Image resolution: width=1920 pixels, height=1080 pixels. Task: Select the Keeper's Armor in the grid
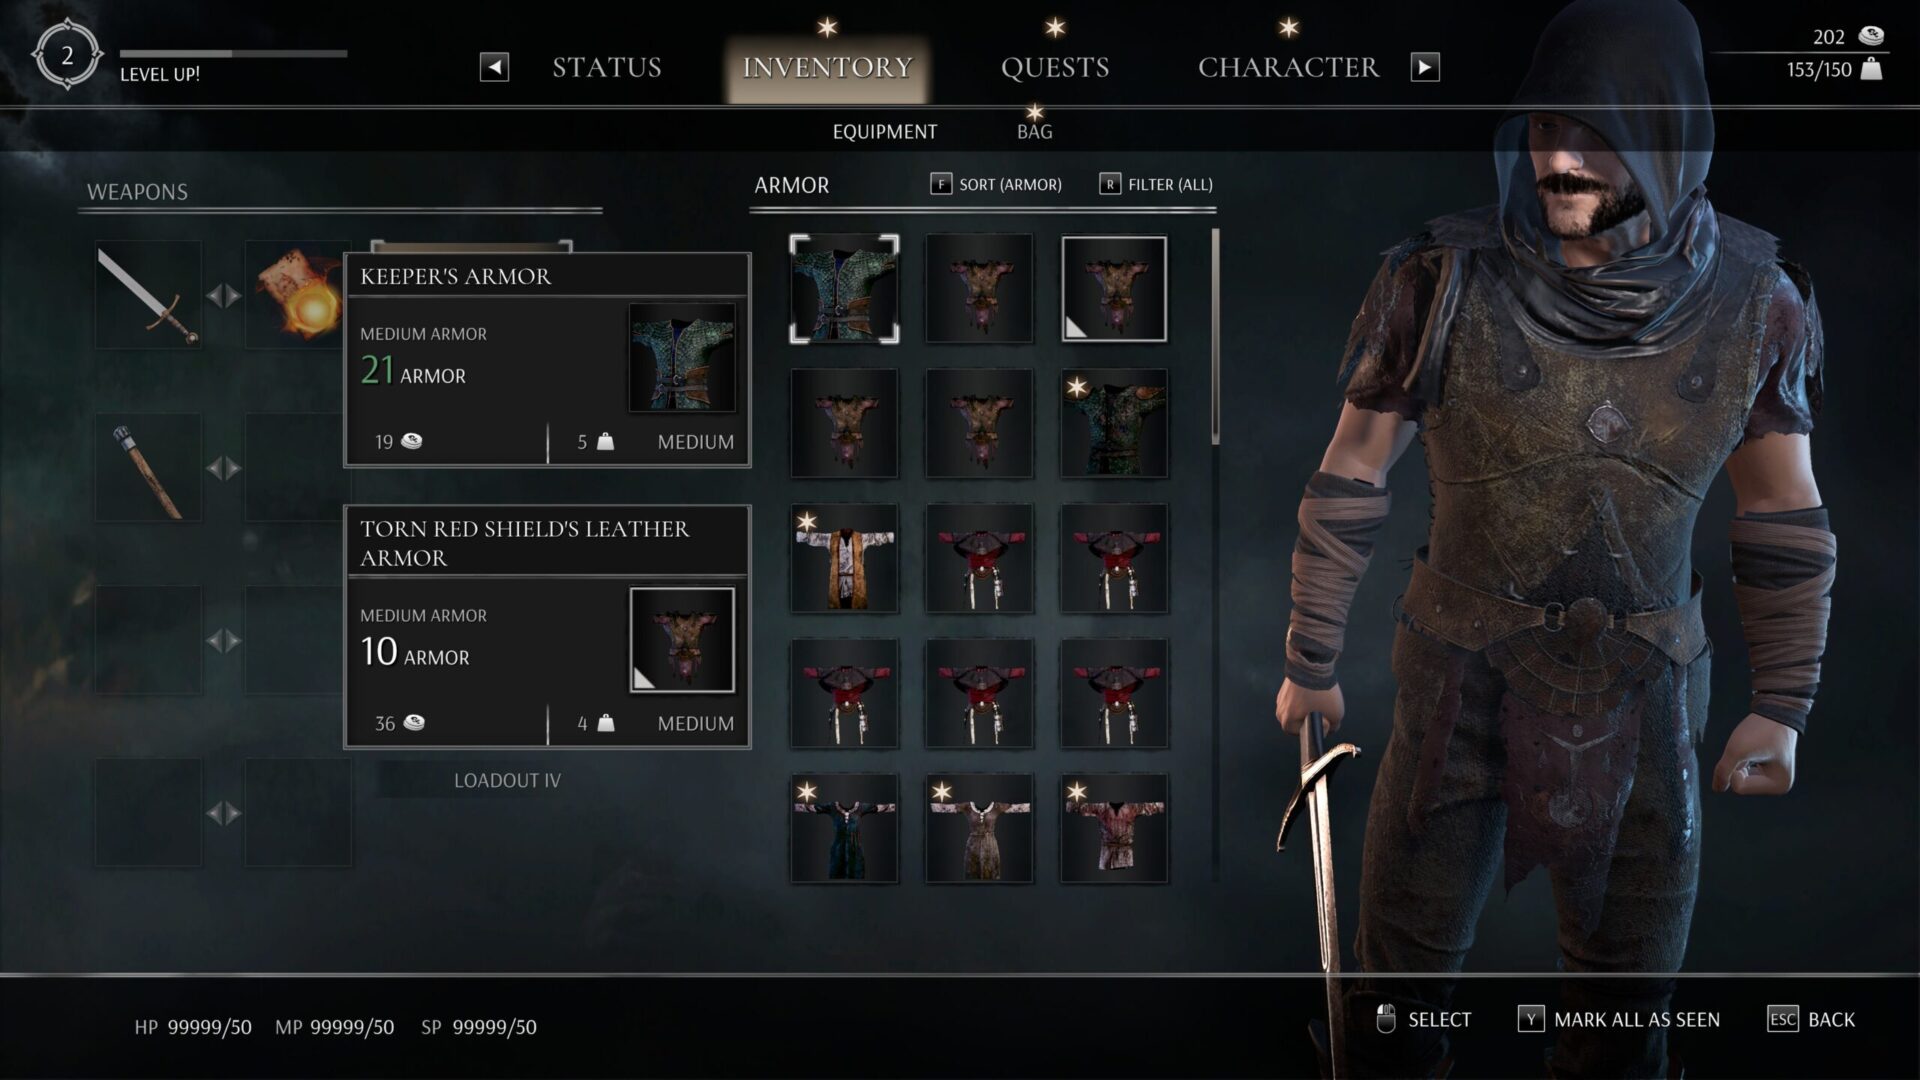point(844,289)
